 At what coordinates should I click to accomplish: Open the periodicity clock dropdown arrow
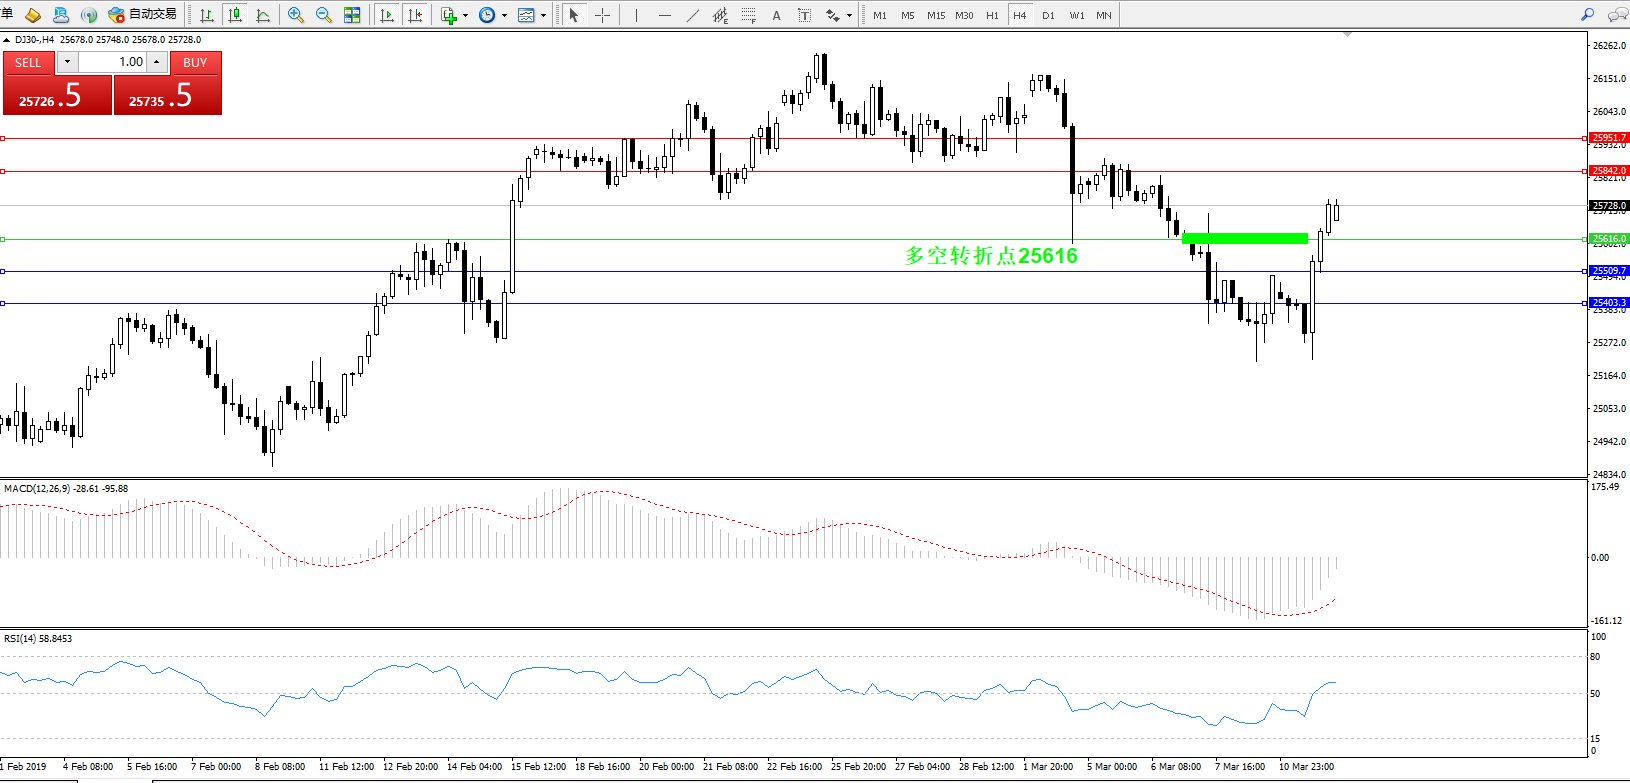click(x=504, y=16)
